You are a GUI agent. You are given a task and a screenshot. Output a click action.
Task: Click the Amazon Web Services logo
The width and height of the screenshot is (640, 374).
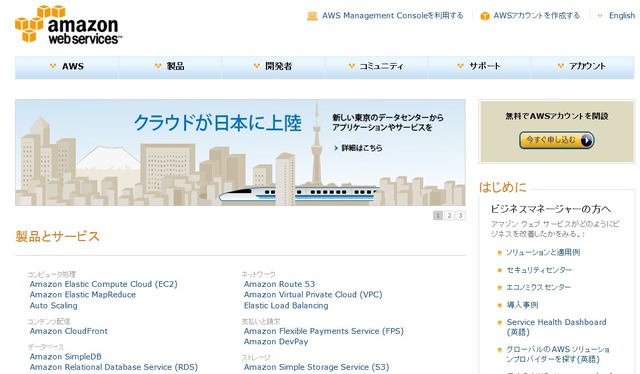point(68,24)
